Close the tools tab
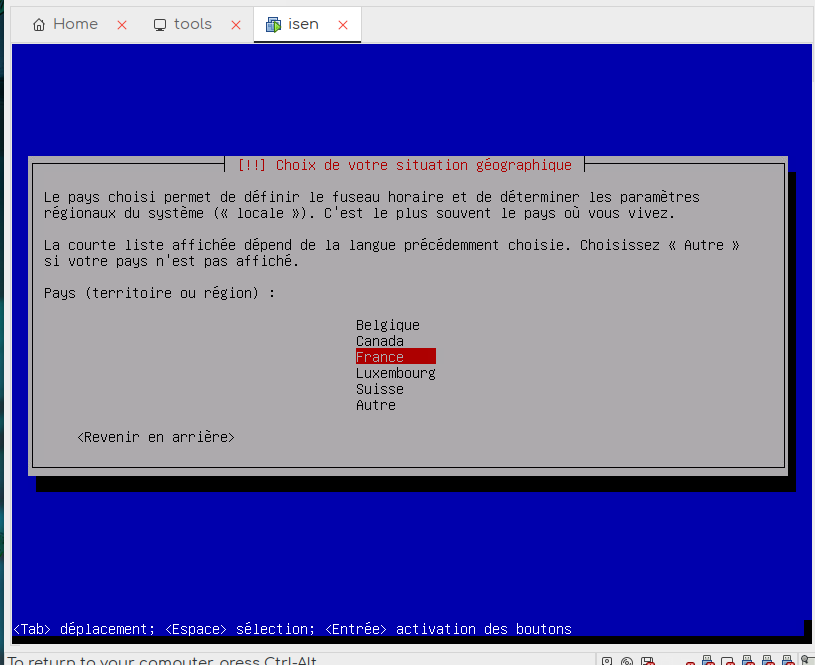The image size is (815, 665). click(x=236, y=25)
